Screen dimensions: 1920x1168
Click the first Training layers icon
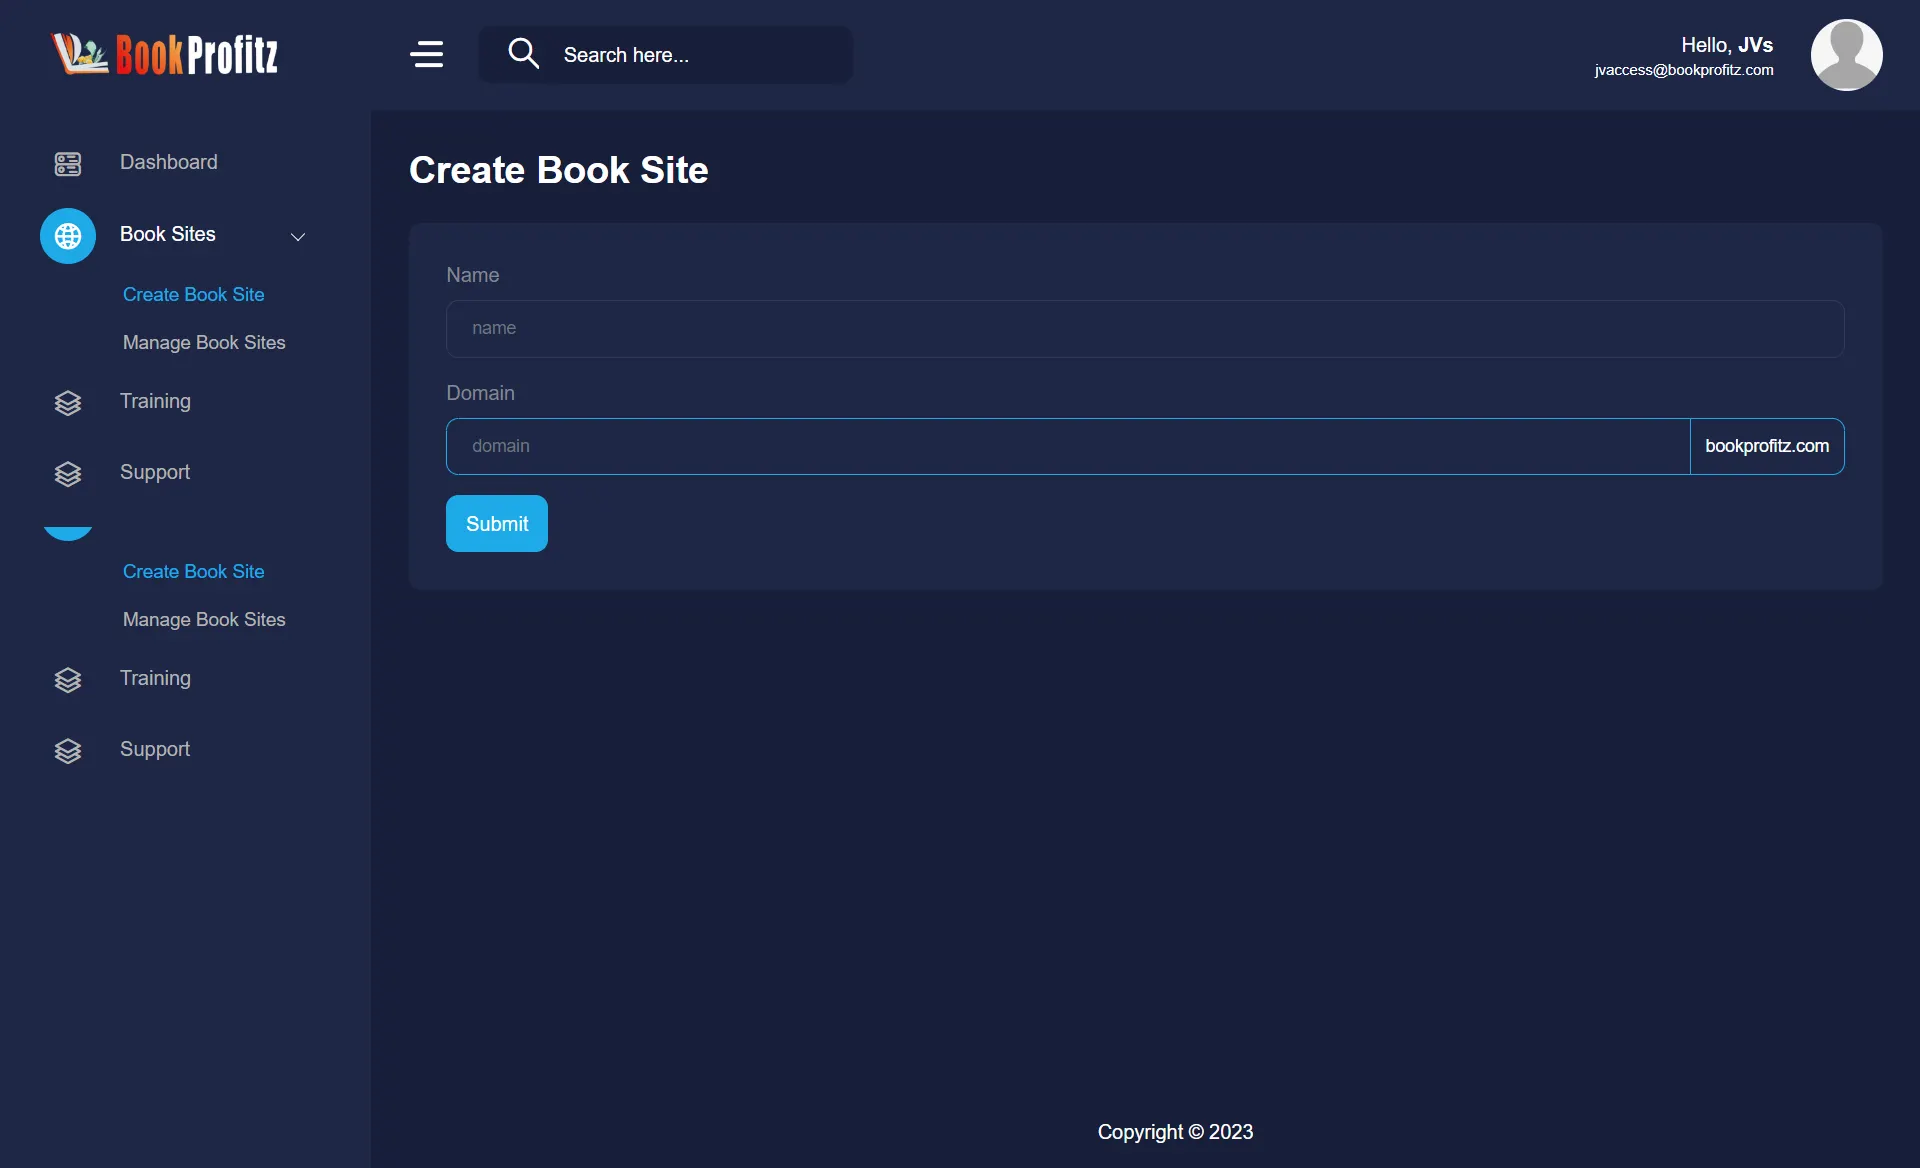point(68,402)
